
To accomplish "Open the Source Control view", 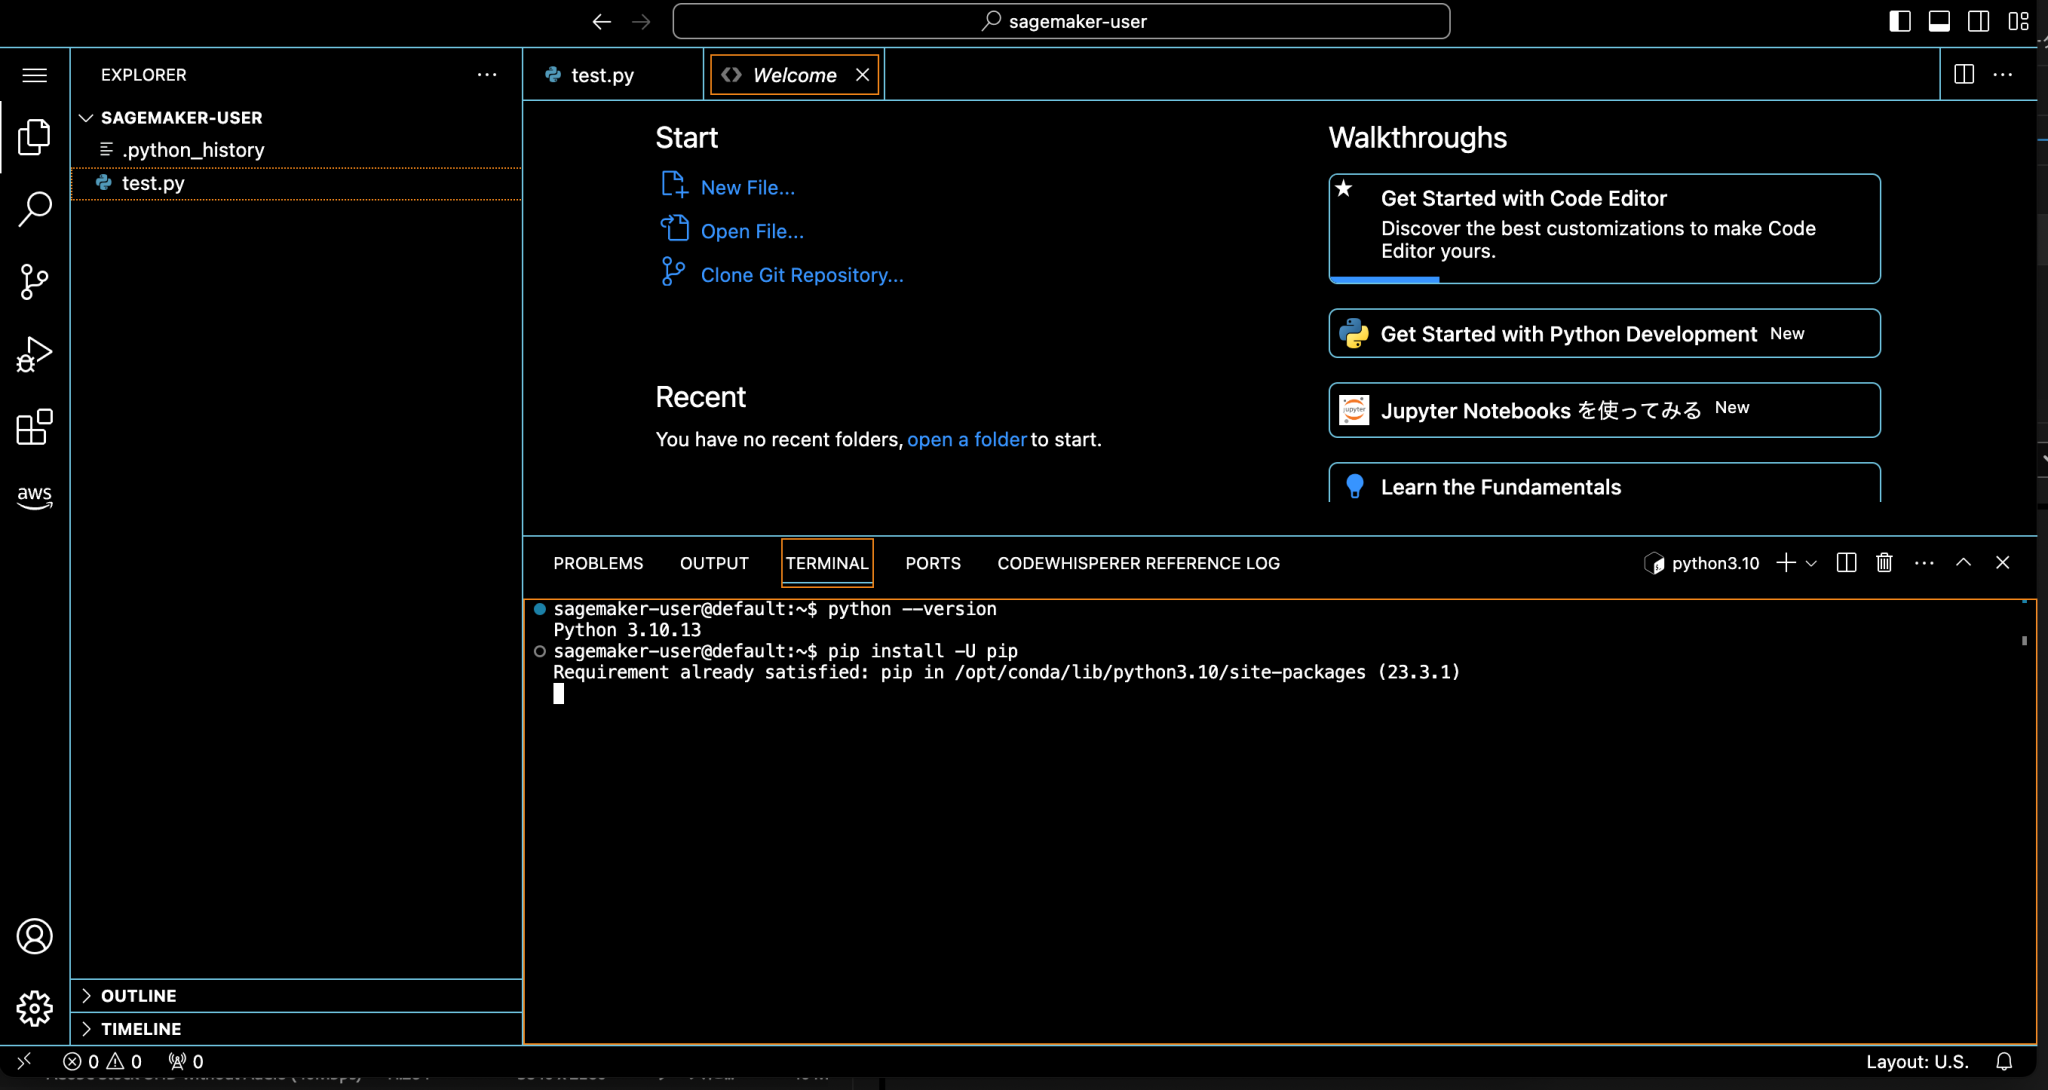I will coord(35,282).
